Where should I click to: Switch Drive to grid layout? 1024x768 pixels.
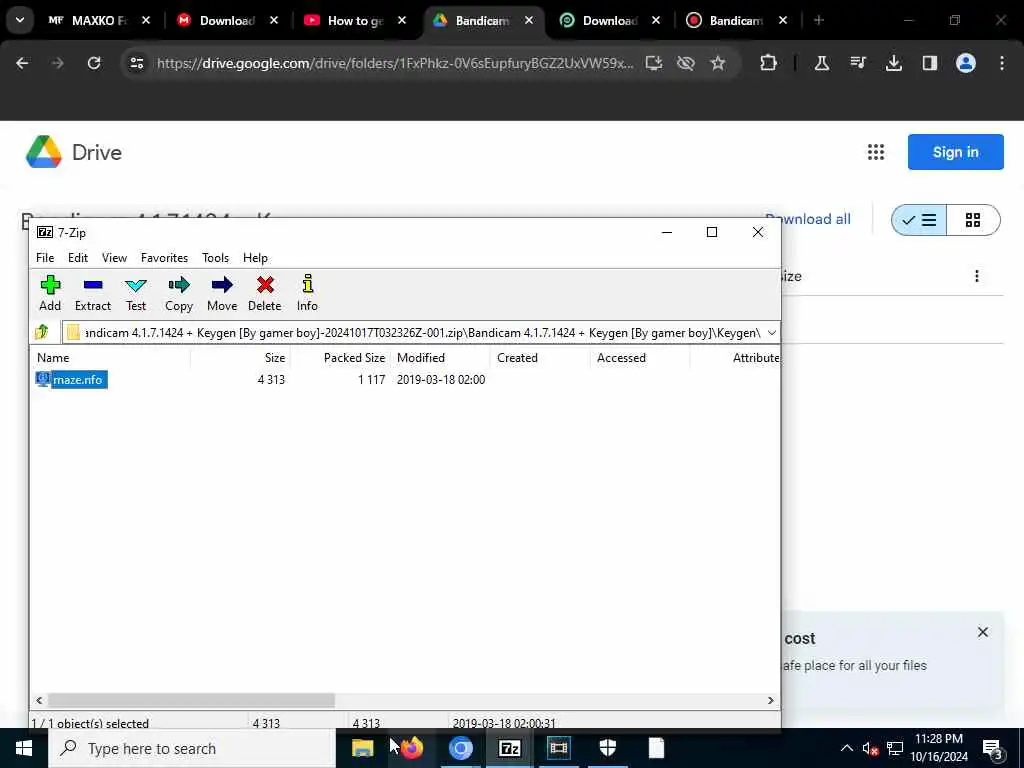coord(973,220)
